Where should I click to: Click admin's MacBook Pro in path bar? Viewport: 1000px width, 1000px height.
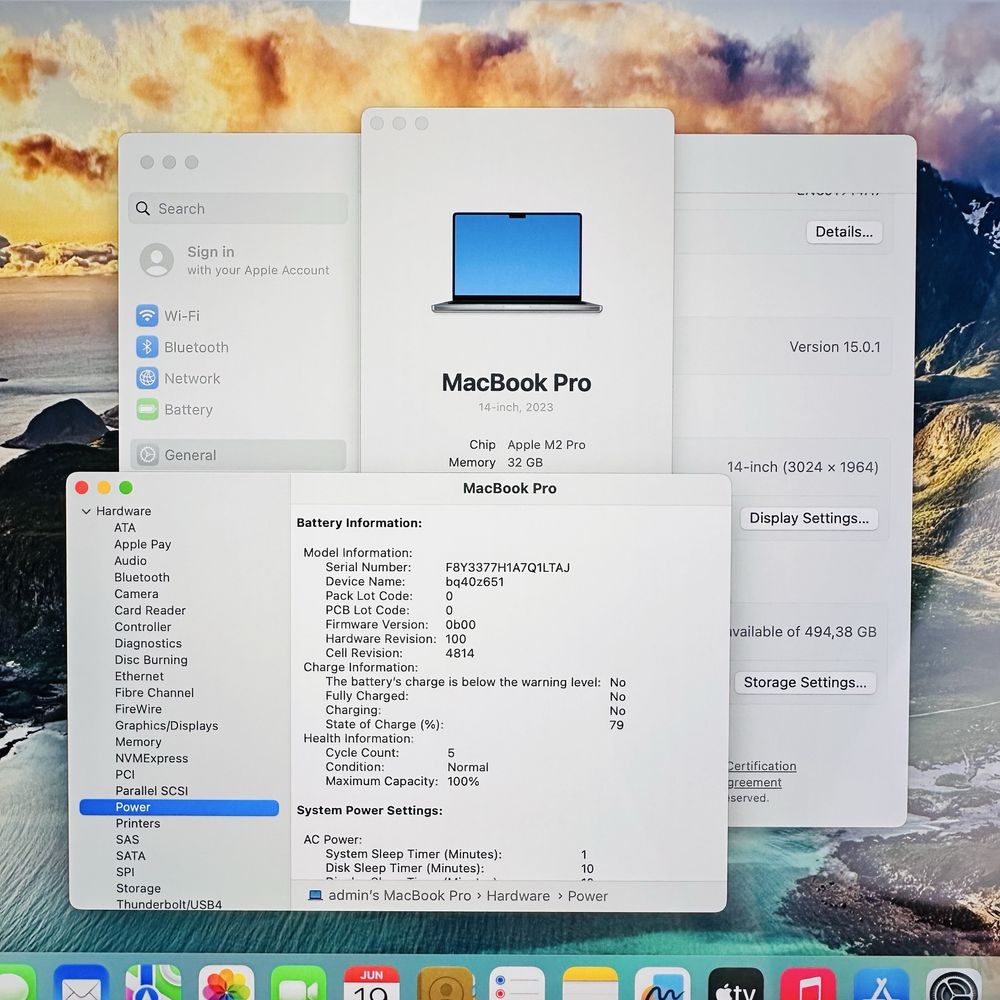pos(399,895)
